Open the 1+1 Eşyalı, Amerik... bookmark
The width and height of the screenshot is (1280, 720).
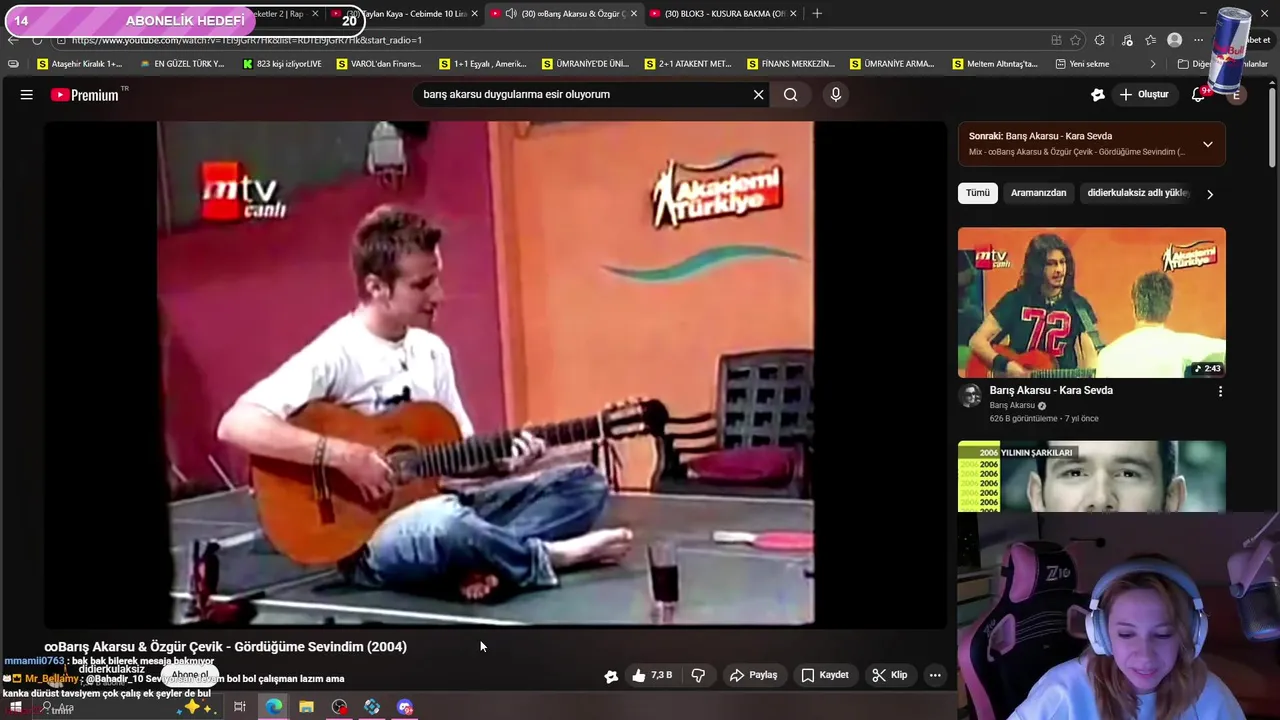[482, 64]
